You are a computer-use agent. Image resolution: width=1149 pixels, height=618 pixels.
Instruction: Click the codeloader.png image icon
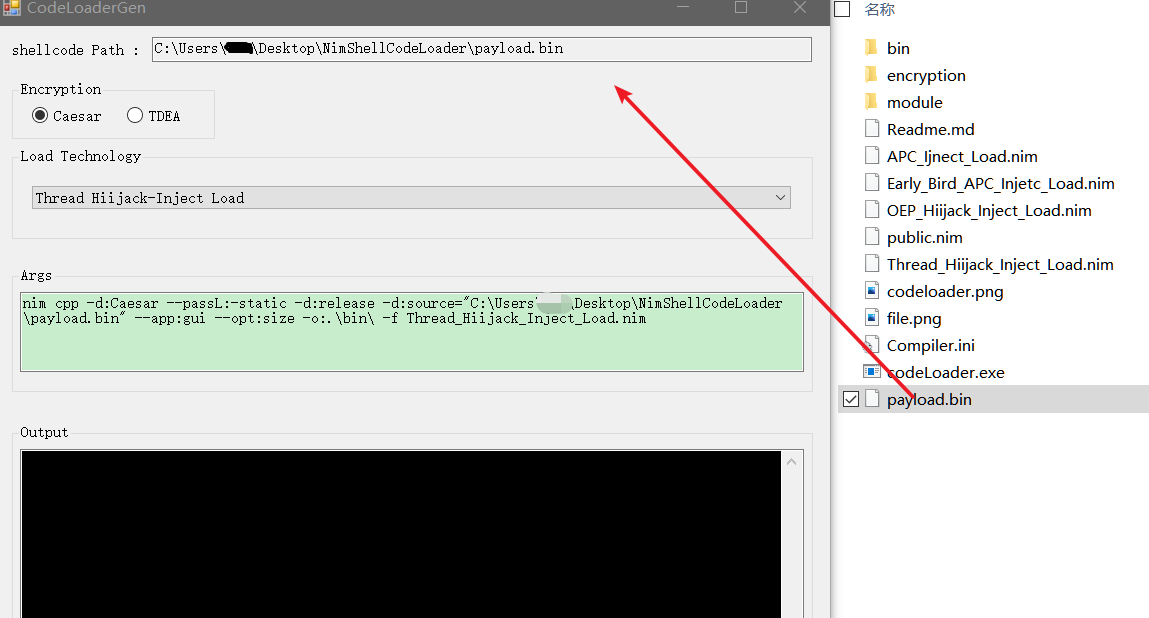point(871,291)
